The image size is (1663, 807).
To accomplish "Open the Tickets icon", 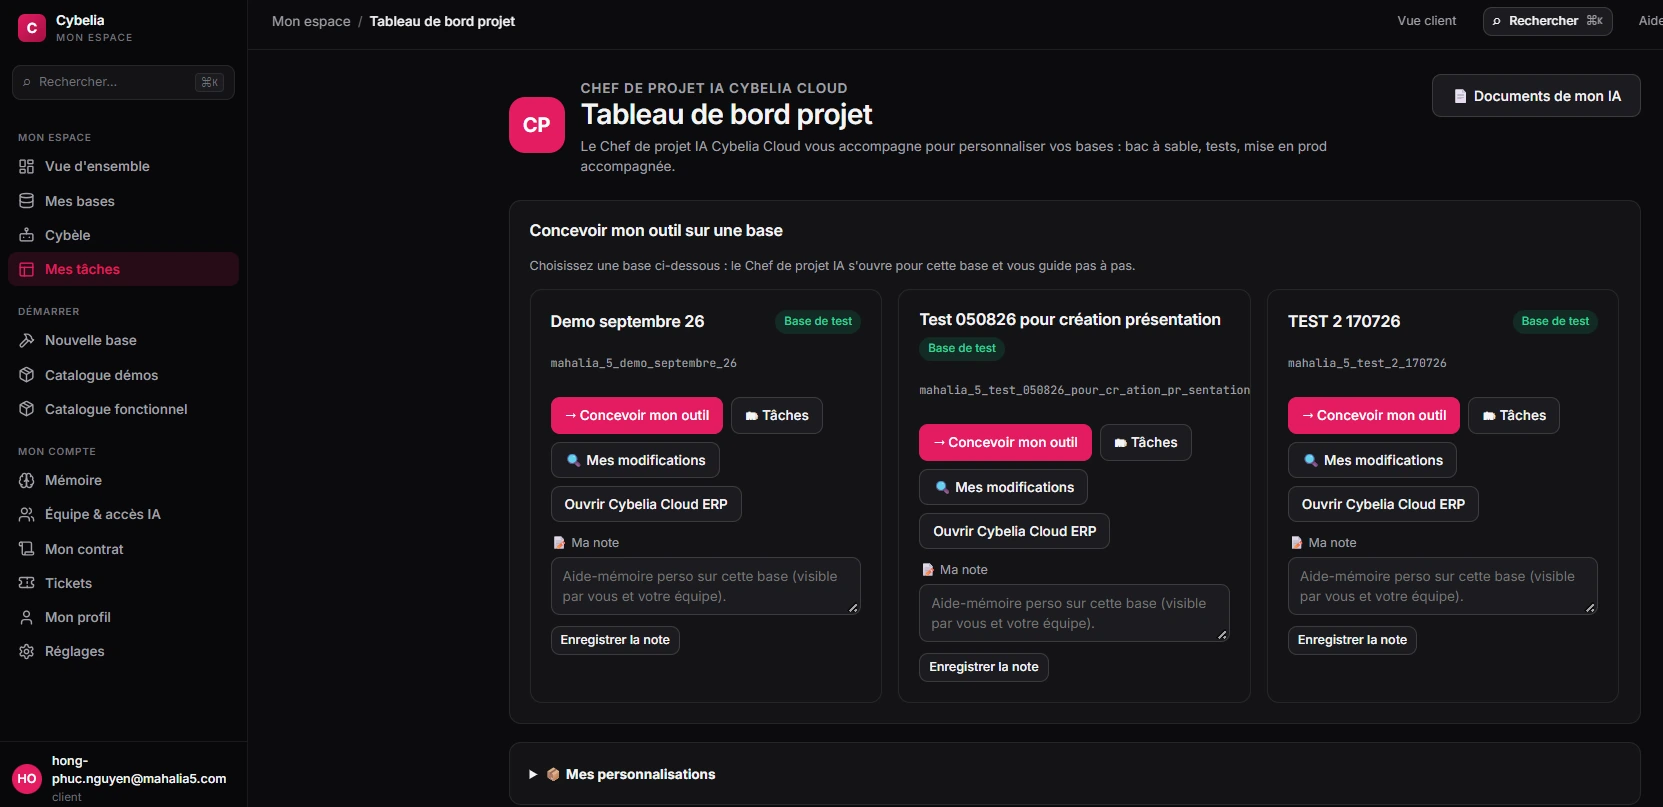I will click(x=27, y=583).
